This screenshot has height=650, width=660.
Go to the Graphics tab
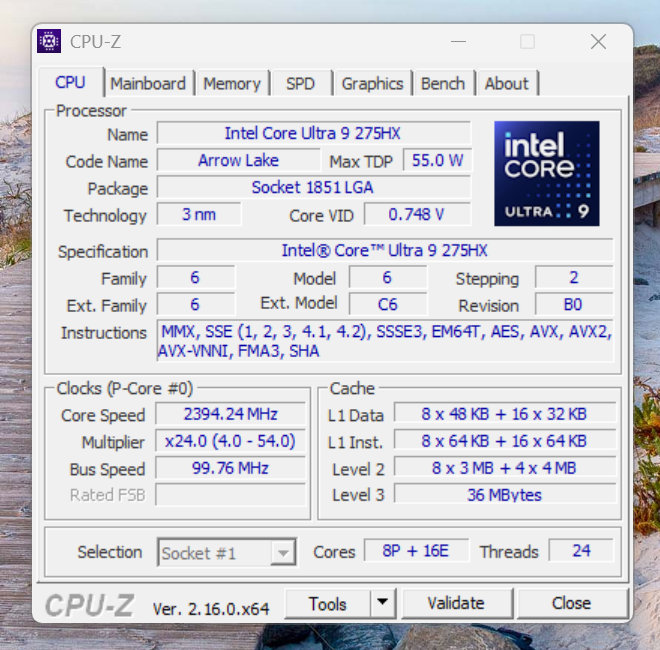(372, 84)
